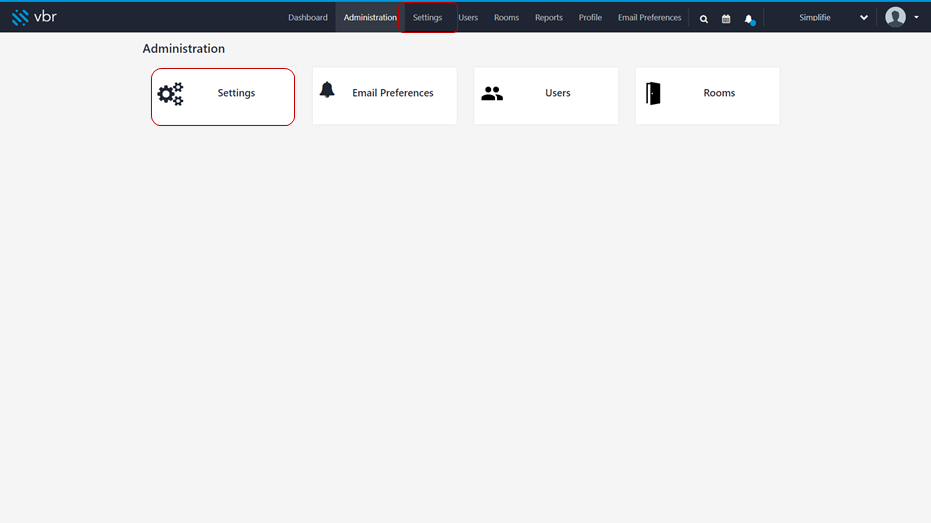The height and width of the screenshot is (523, 931).
Task: Open the Rooms card label
Action: (719, 93)
